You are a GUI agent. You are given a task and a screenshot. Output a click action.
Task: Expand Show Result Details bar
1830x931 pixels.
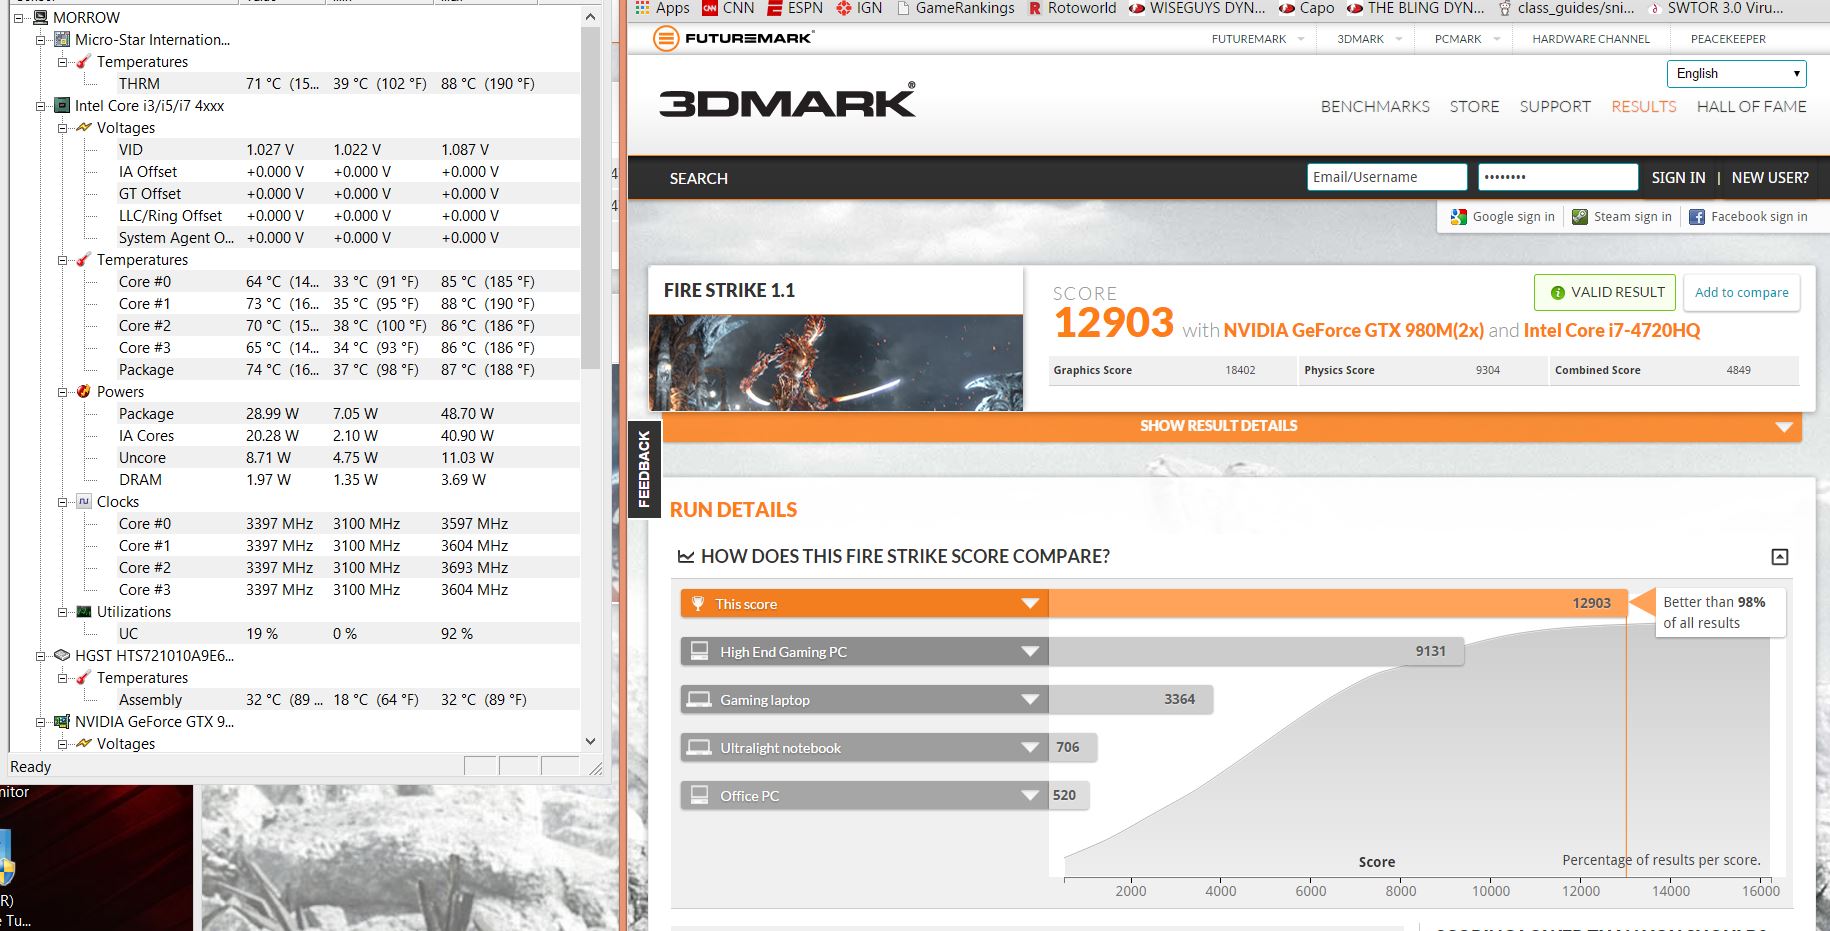point(1232,426)
